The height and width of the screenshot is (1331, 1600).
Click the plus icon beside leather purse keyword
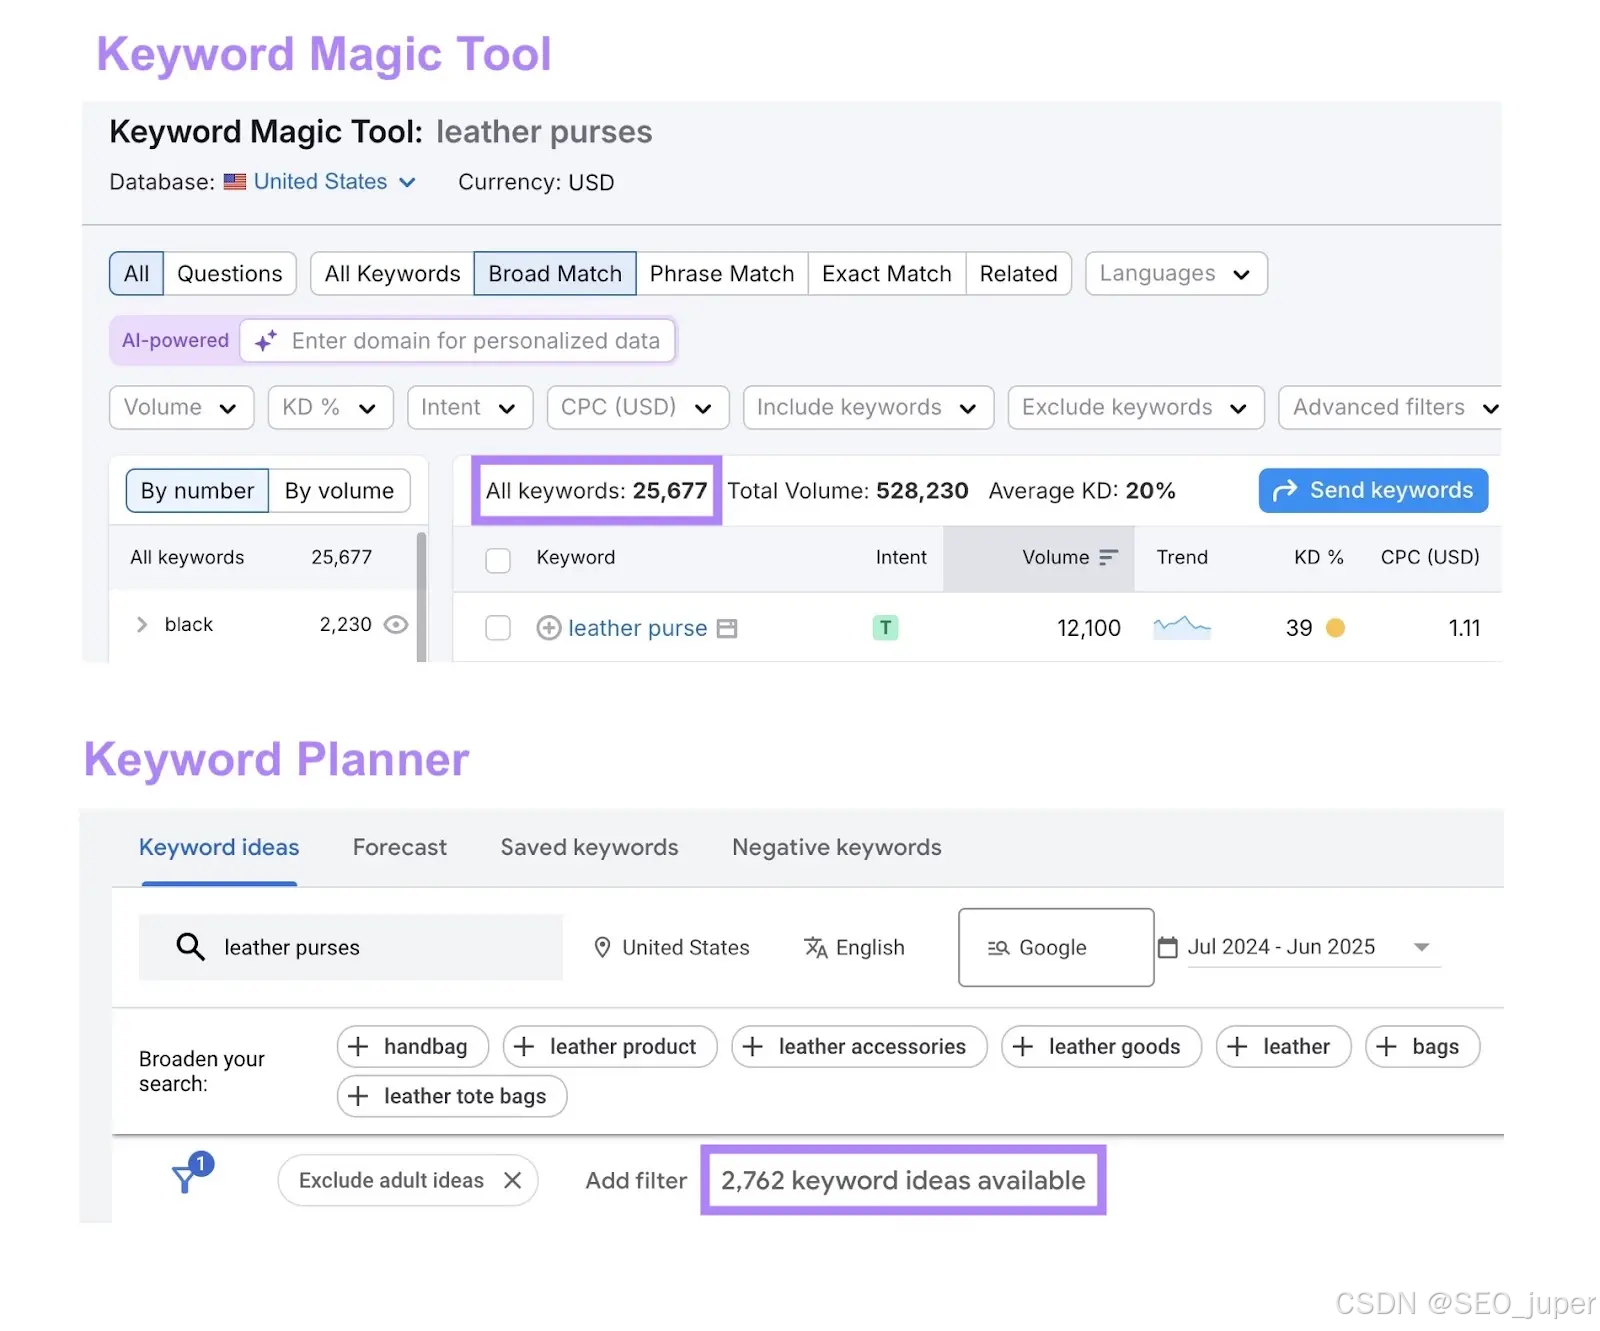548,628
